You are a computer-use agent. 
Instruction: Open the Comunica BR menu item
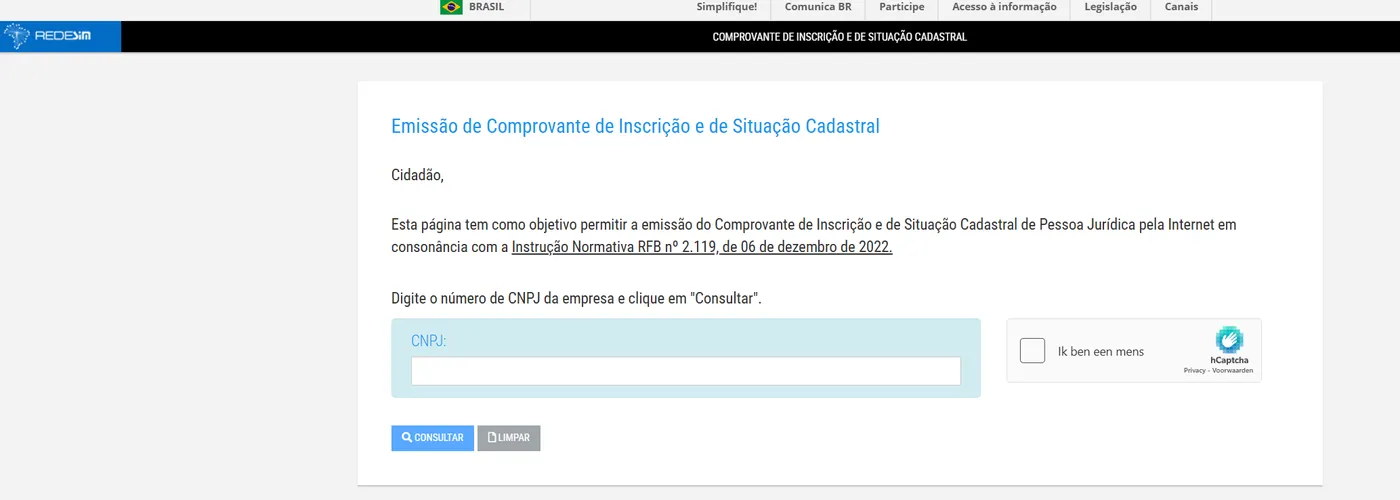(818, 7)
